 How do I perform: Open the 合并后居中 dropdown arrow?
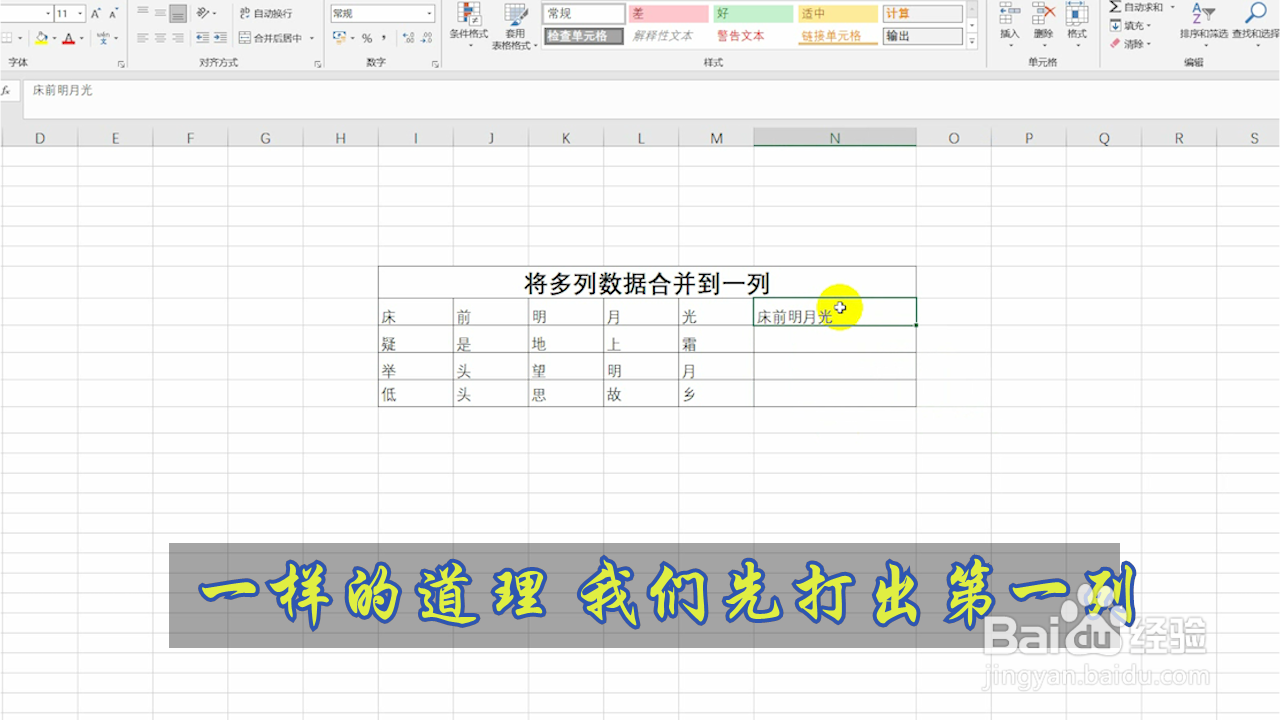point(312,38)
